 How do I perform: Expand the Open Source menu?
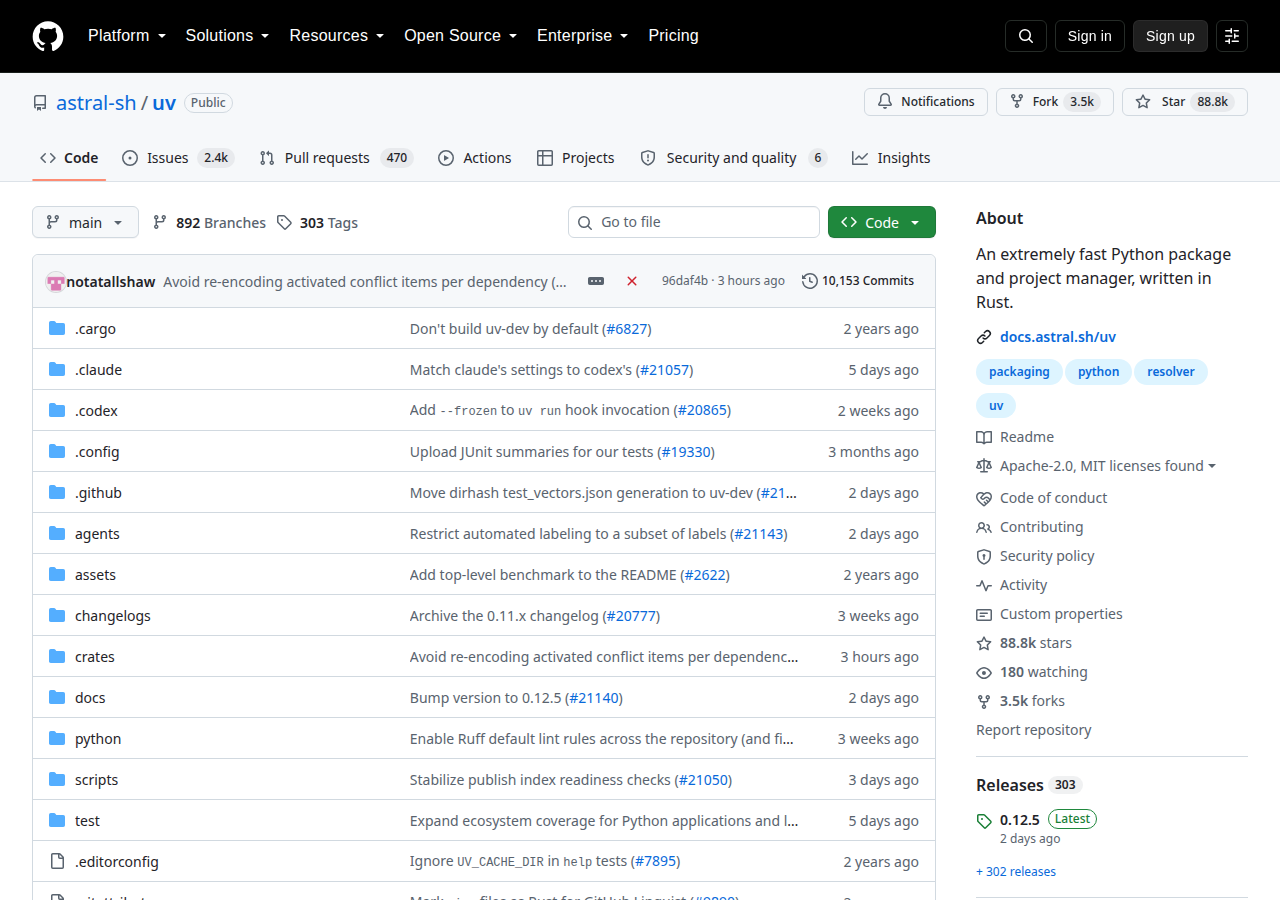[x=461, y=36]
